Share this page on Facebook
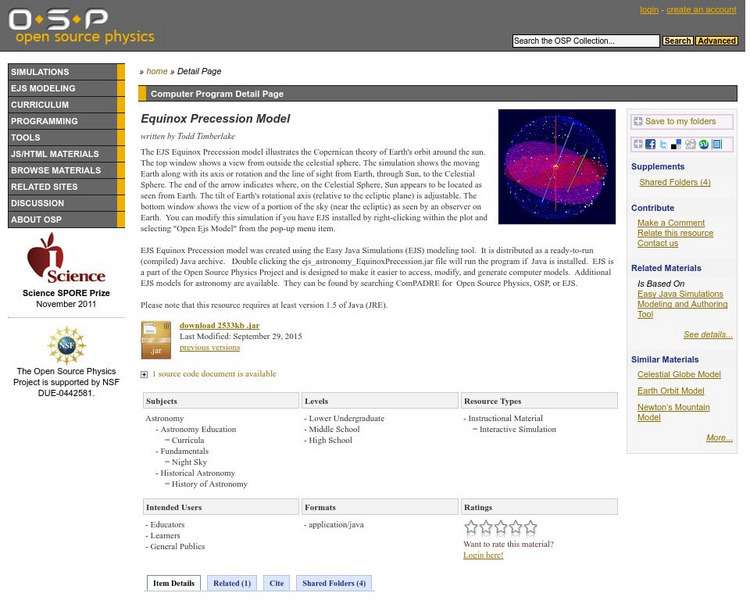The width and height of the screenshot is (750, 600). coord(650,144)
